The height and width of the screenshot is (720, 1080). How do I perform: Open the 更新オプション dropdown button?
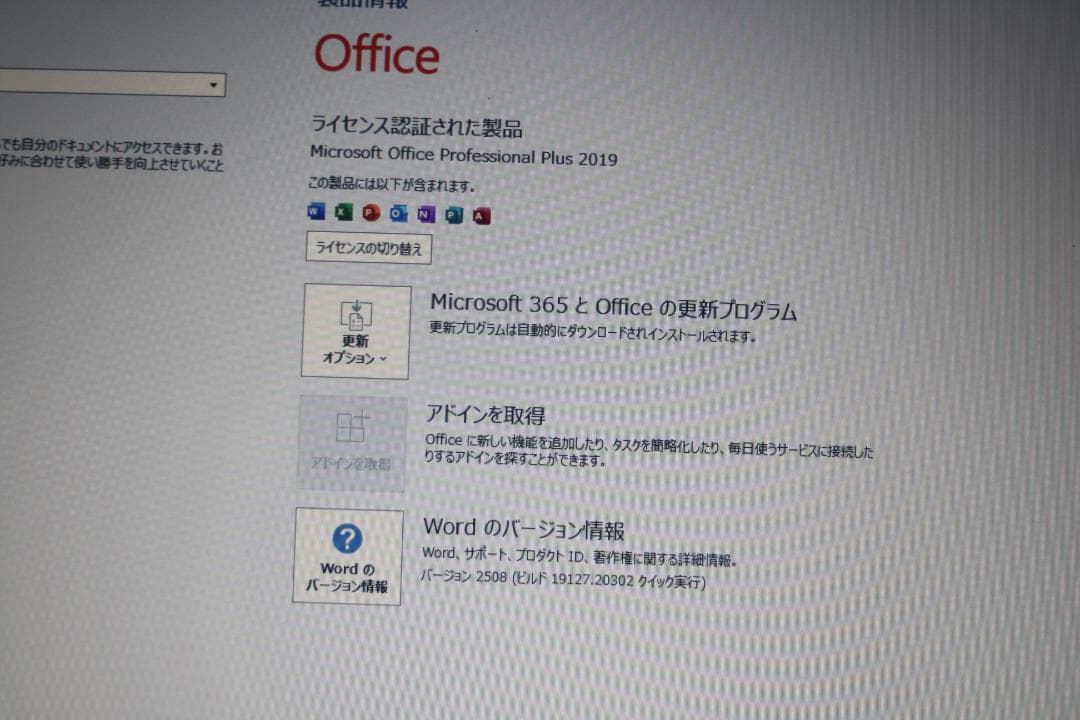(x=355, y=331)
